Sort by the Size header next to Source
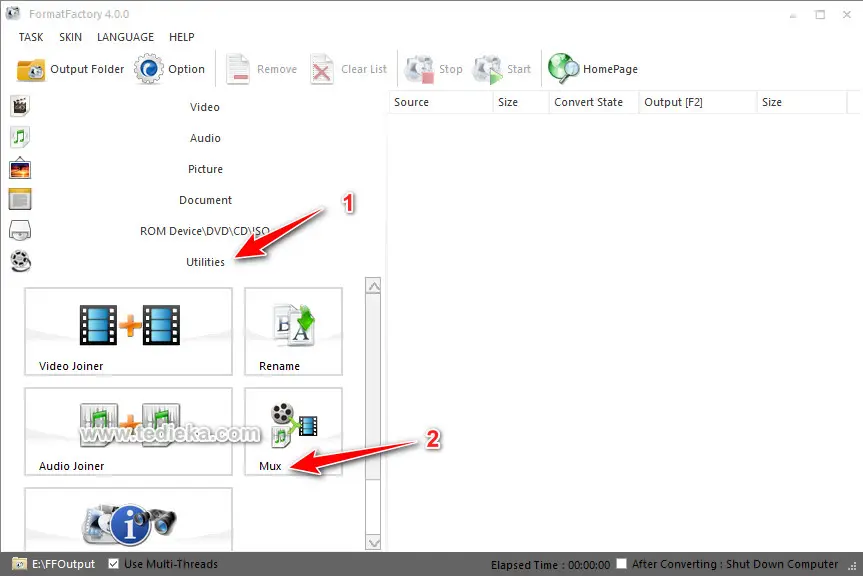Image resolution: width=863 pixels, height=576 pixels. (x=521, y=102)
